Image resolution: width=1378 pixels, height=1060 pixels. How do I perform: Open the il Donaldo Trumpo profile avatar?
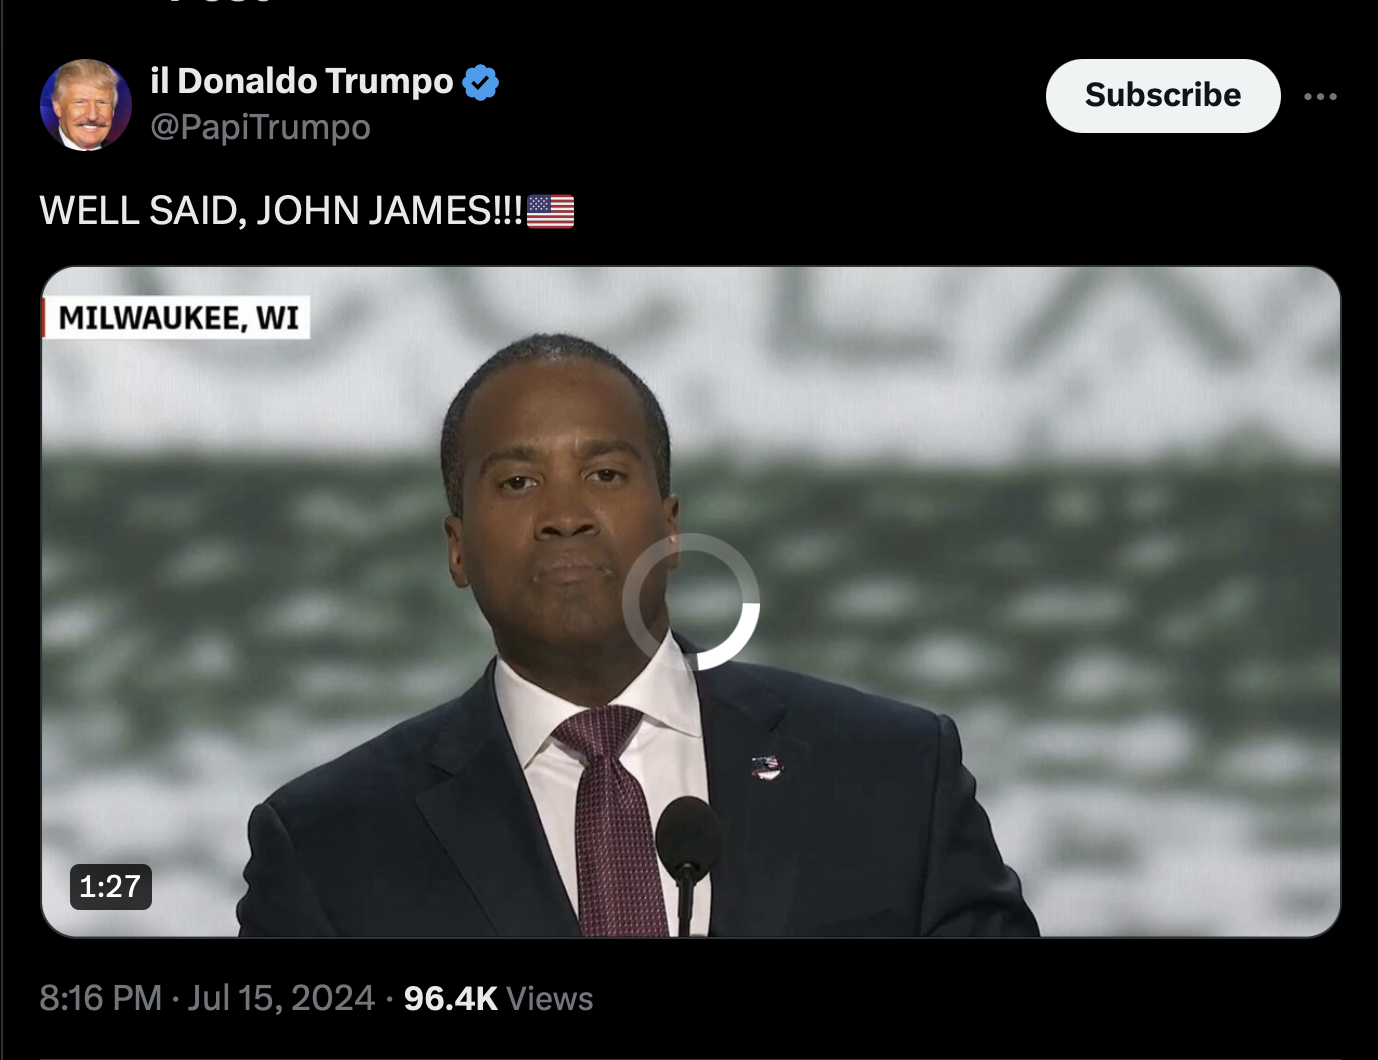(x=86, y=105)
